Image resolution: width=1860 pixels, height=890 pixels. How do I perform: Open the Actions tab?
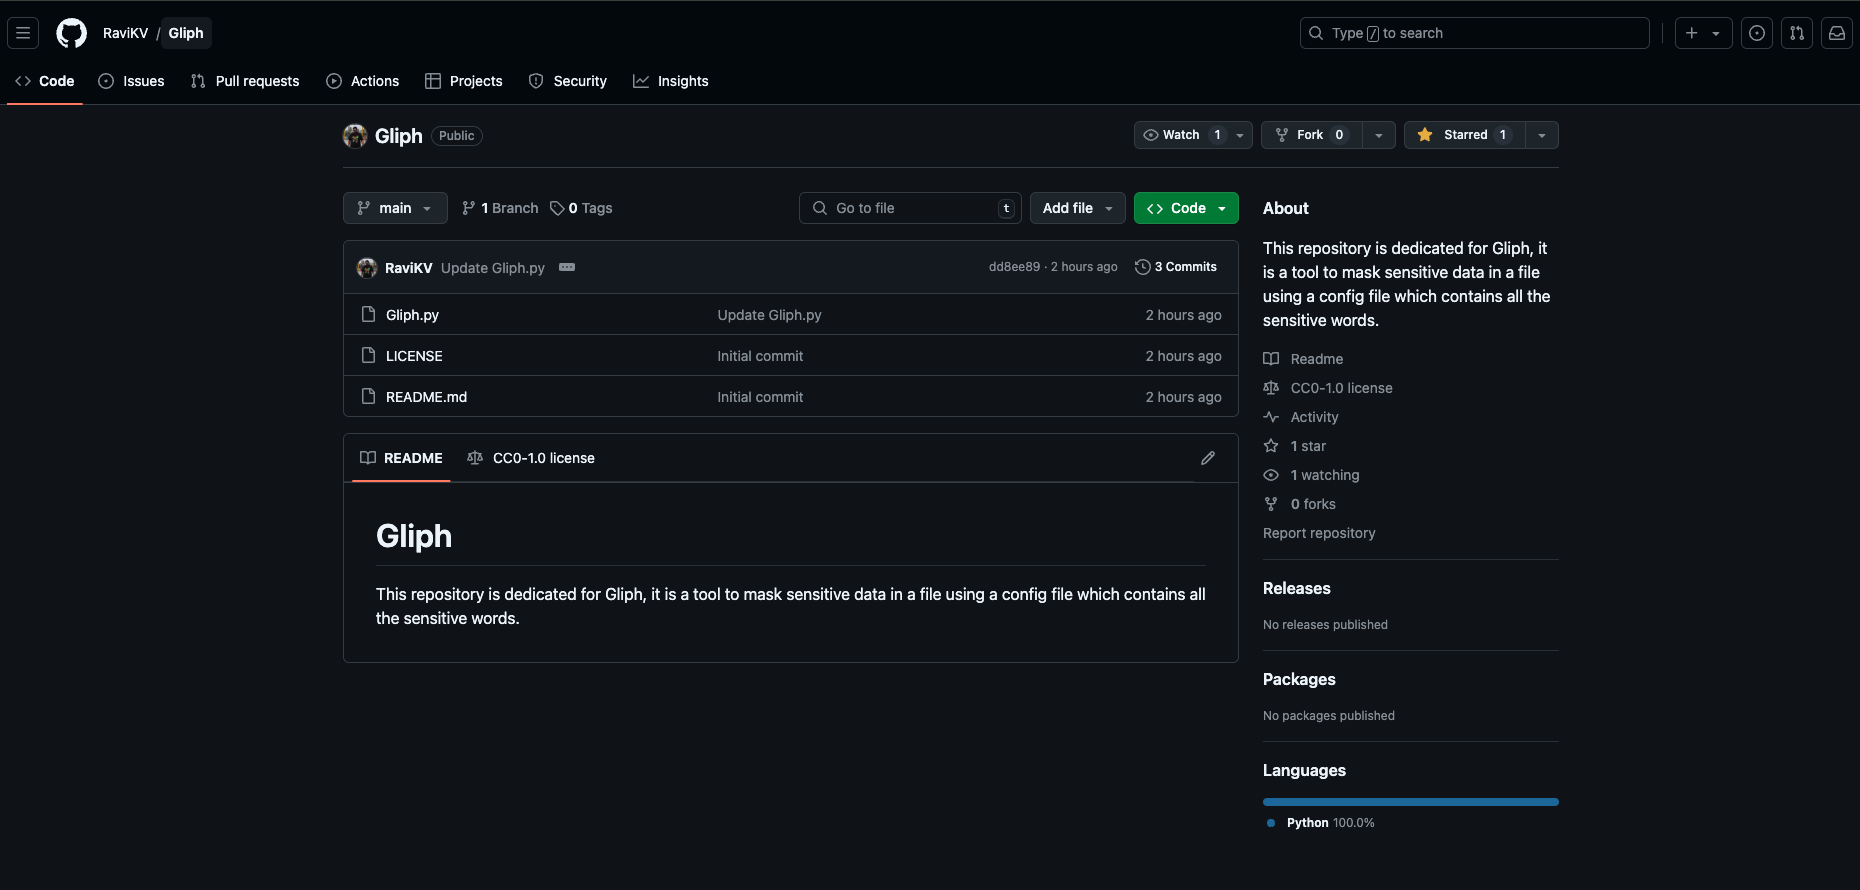click(x=363, y=81)
